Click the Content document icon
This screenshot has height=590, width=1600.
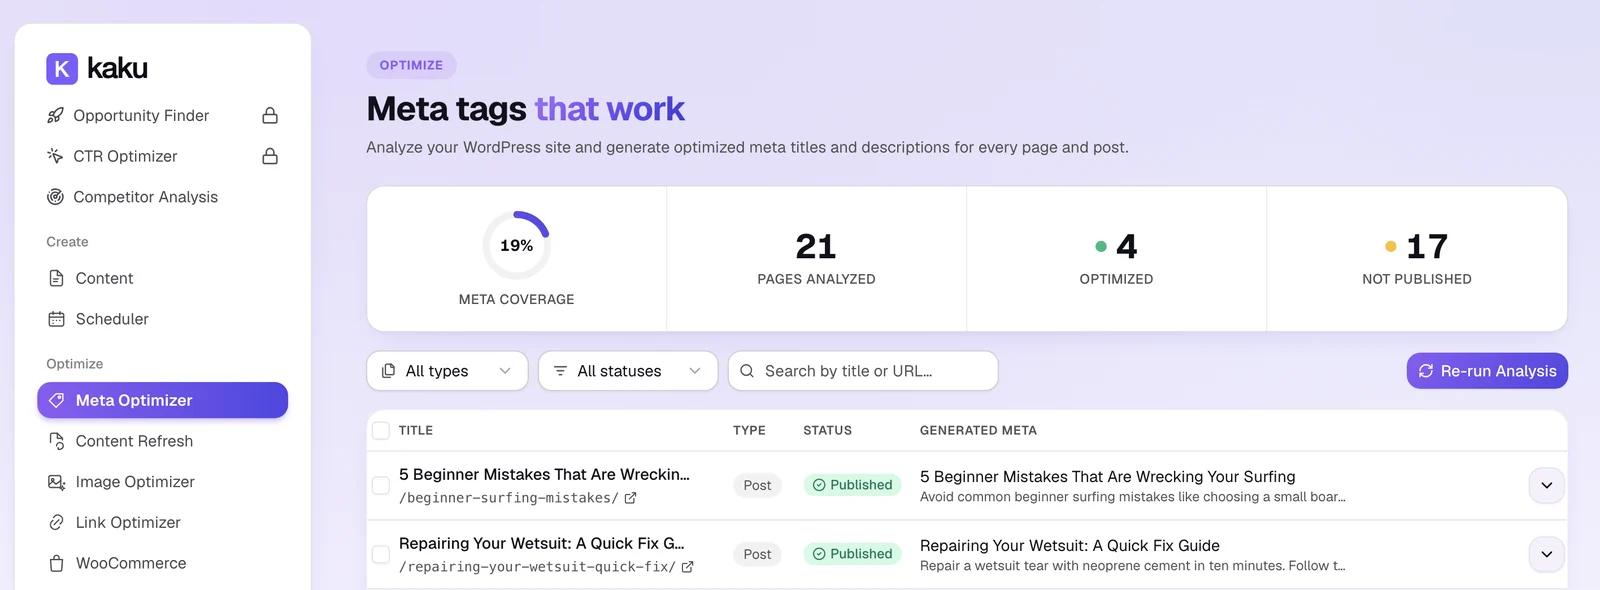click(x=57, y=278)
